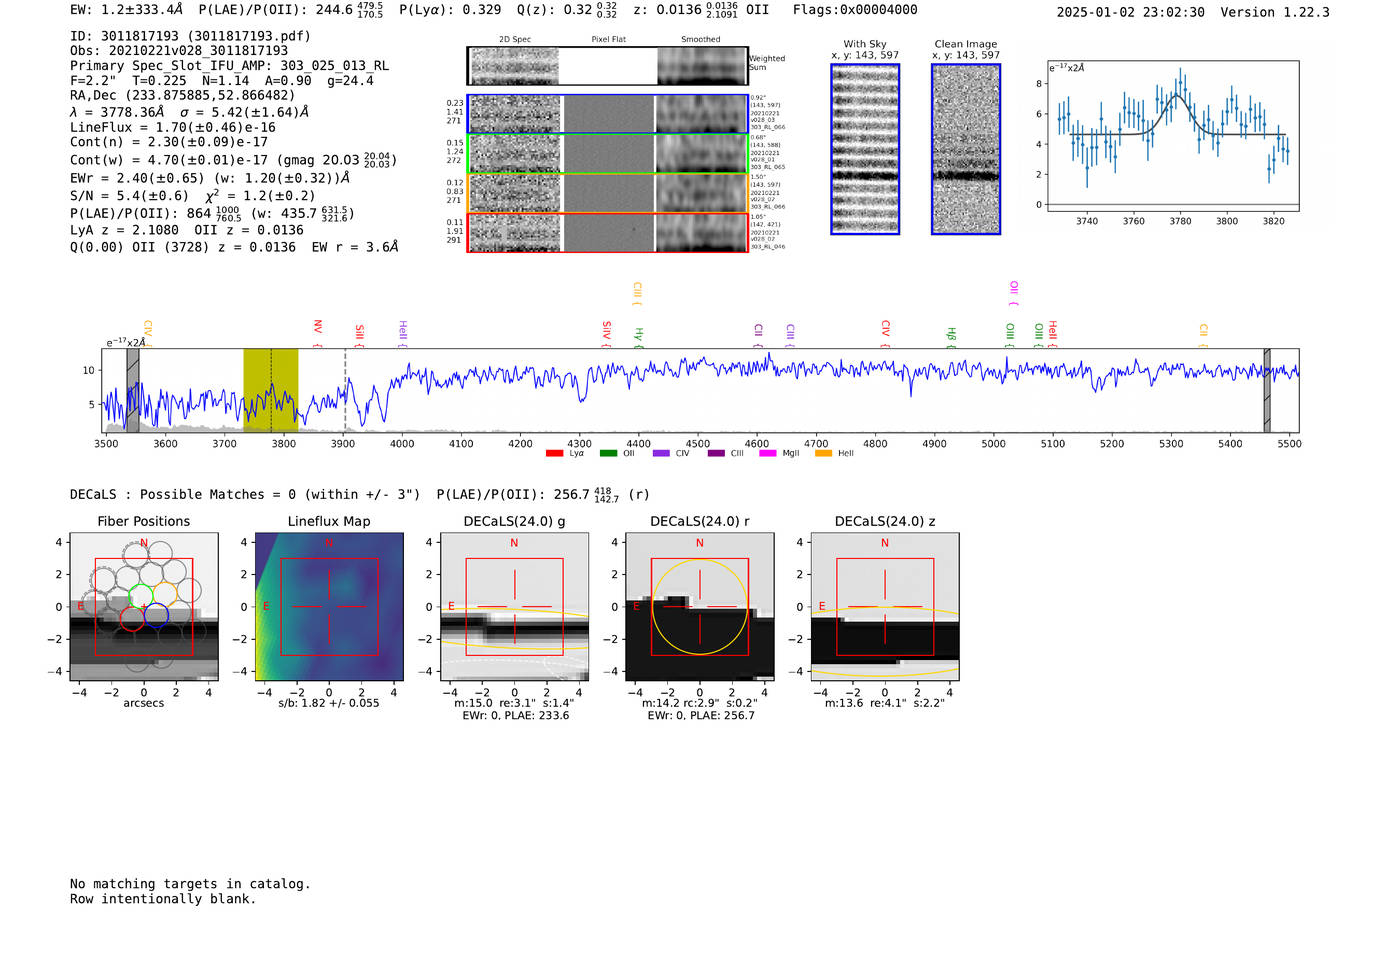Viewport: 1400px width, 953px height.
Task: Select the magenta MgII legend swatch
Action: coord(768,454)
